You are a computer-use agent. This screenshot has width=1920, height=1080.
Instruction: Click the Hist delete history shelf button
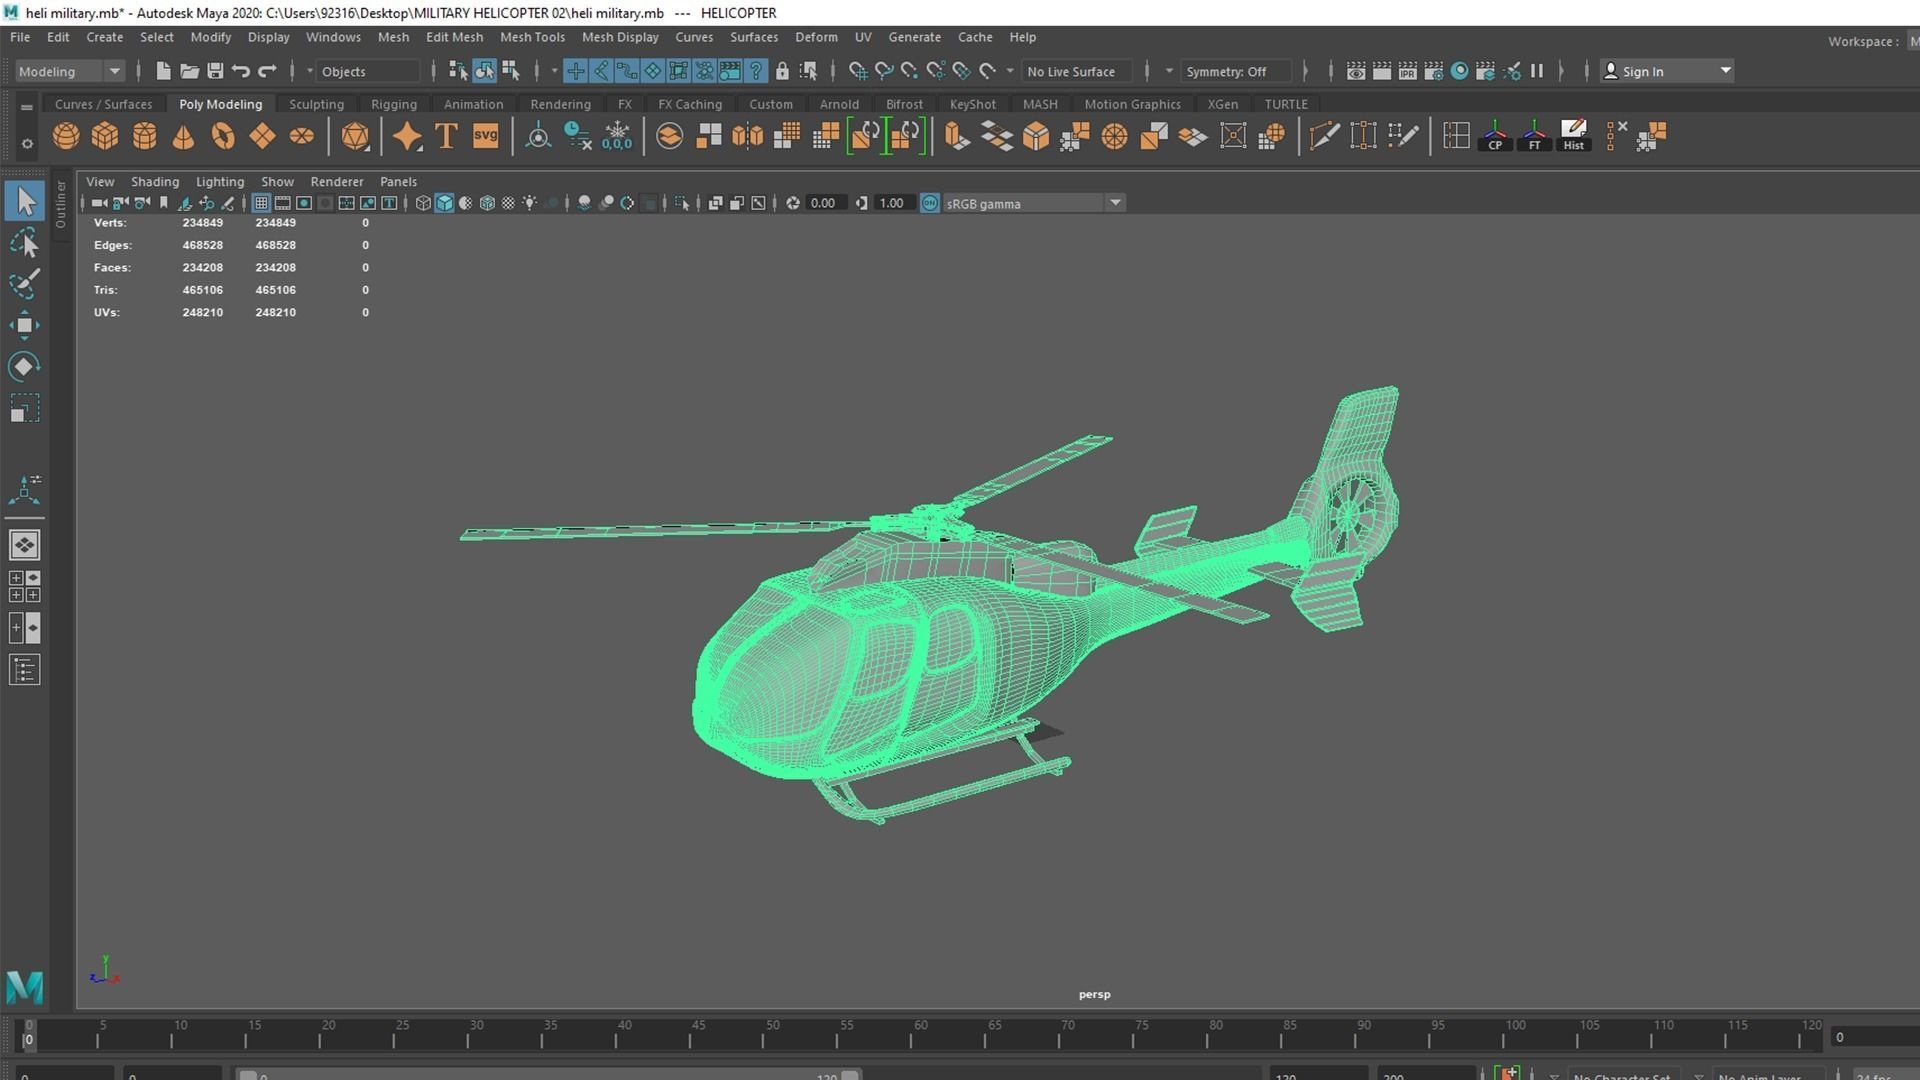point(1573,136)
